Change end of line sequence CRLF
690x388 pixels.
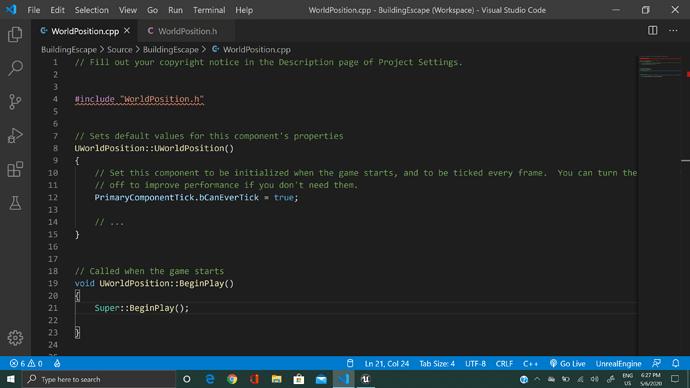coord(504,363)
